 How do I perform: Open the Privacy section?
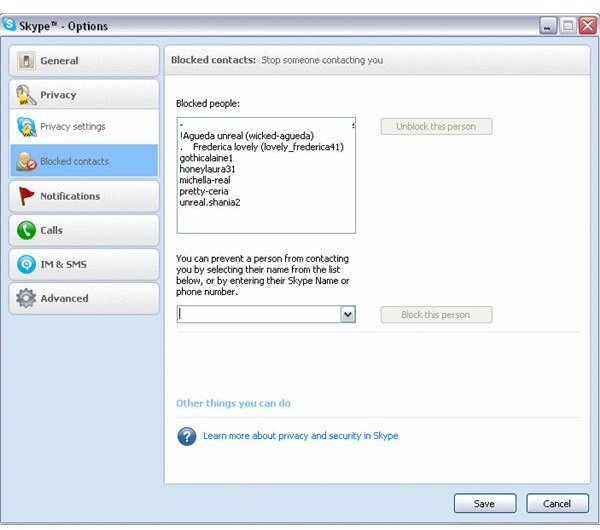[x=84, y=95]
